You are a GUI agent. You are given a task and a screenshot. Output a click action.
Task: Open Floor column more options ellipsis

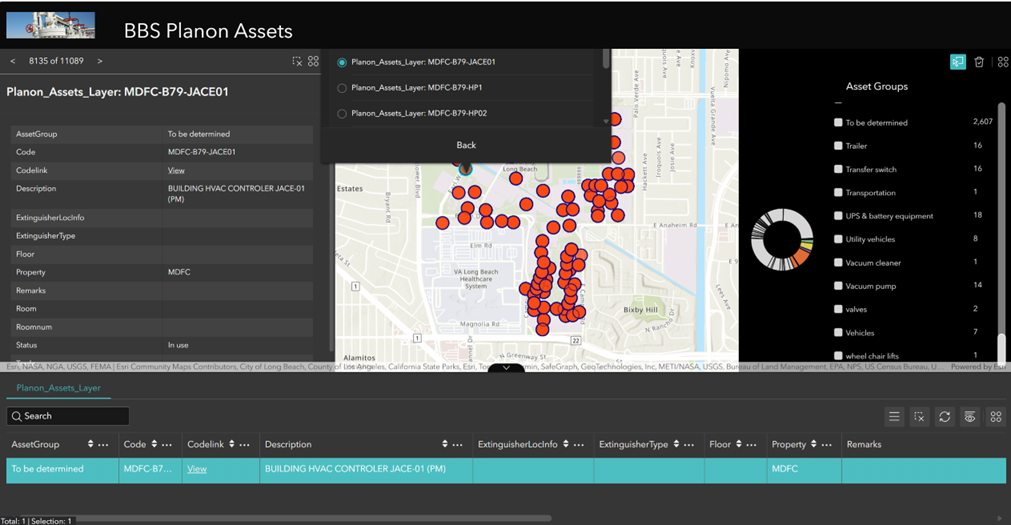pyautogui.click(x=751, y=445)
